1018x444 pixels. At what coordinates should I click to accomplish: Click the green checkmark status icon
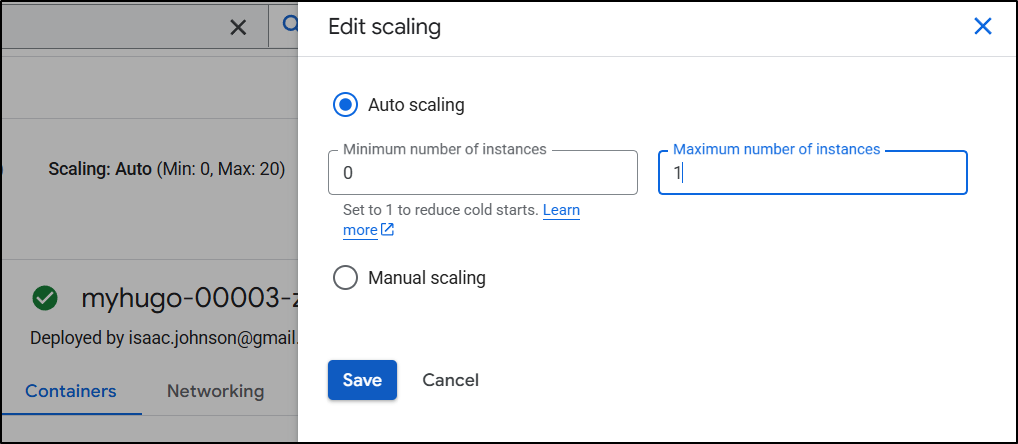(x=44, y=298)
